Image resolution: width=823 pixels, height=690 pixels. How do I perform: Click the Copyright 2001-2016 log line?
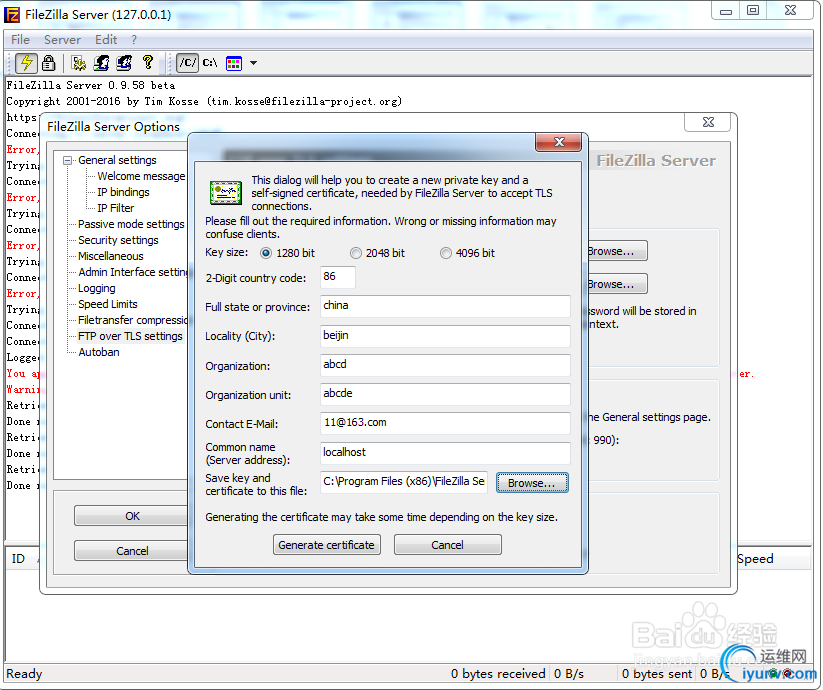pyautogui.click(x=204, y=101)
